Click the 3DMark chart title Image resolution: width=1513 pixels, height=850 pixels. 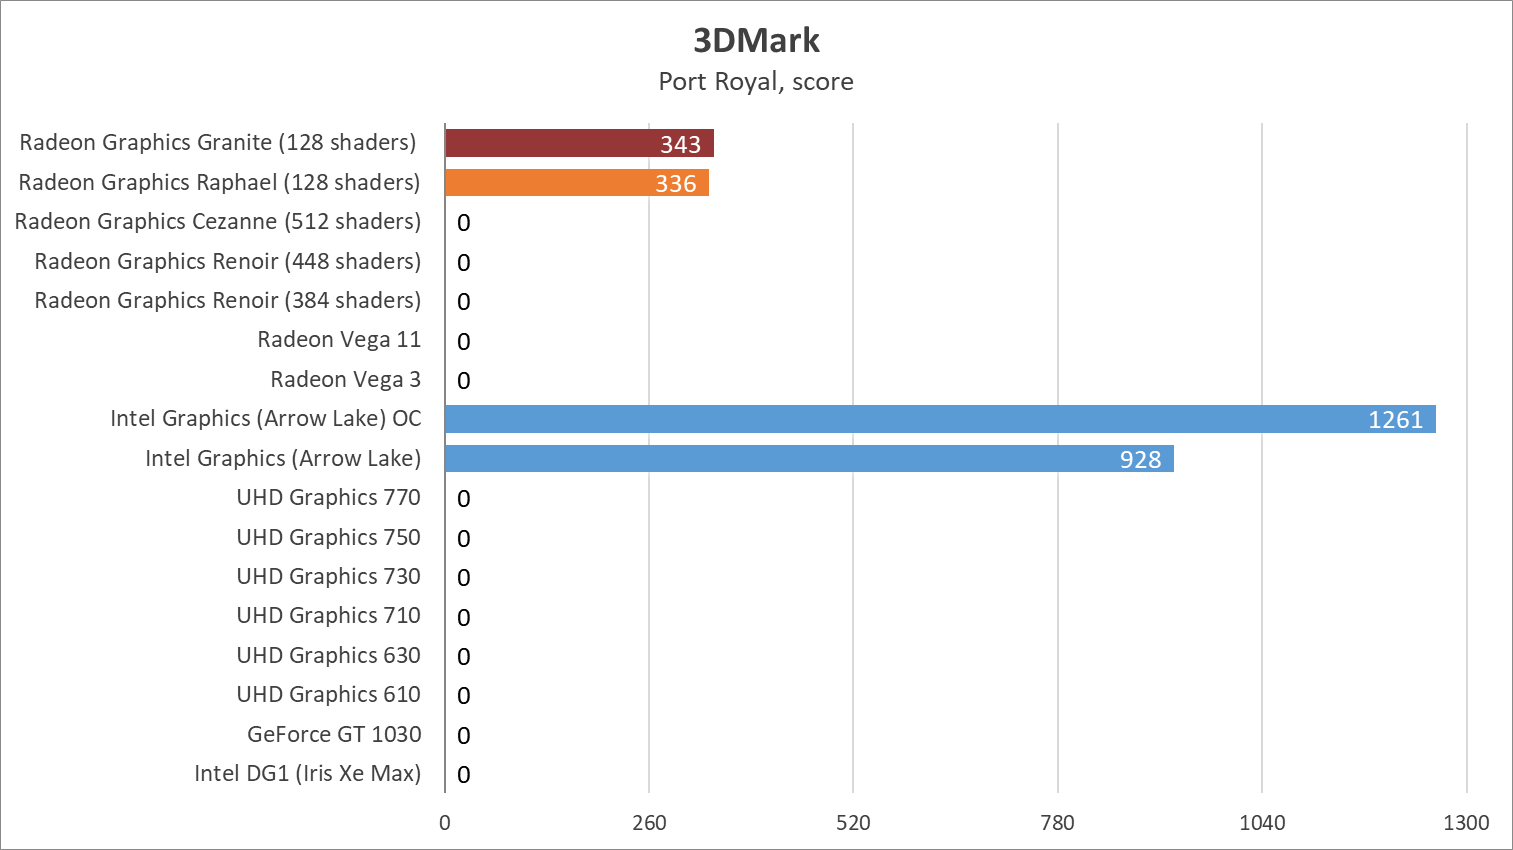click(x=756, y=40)
